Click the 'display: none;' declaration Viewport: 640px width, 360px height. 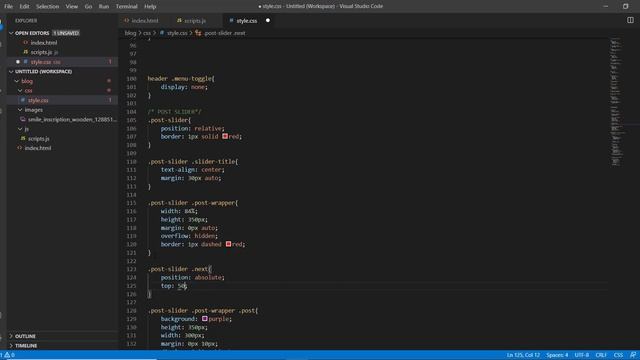[184, 87]
